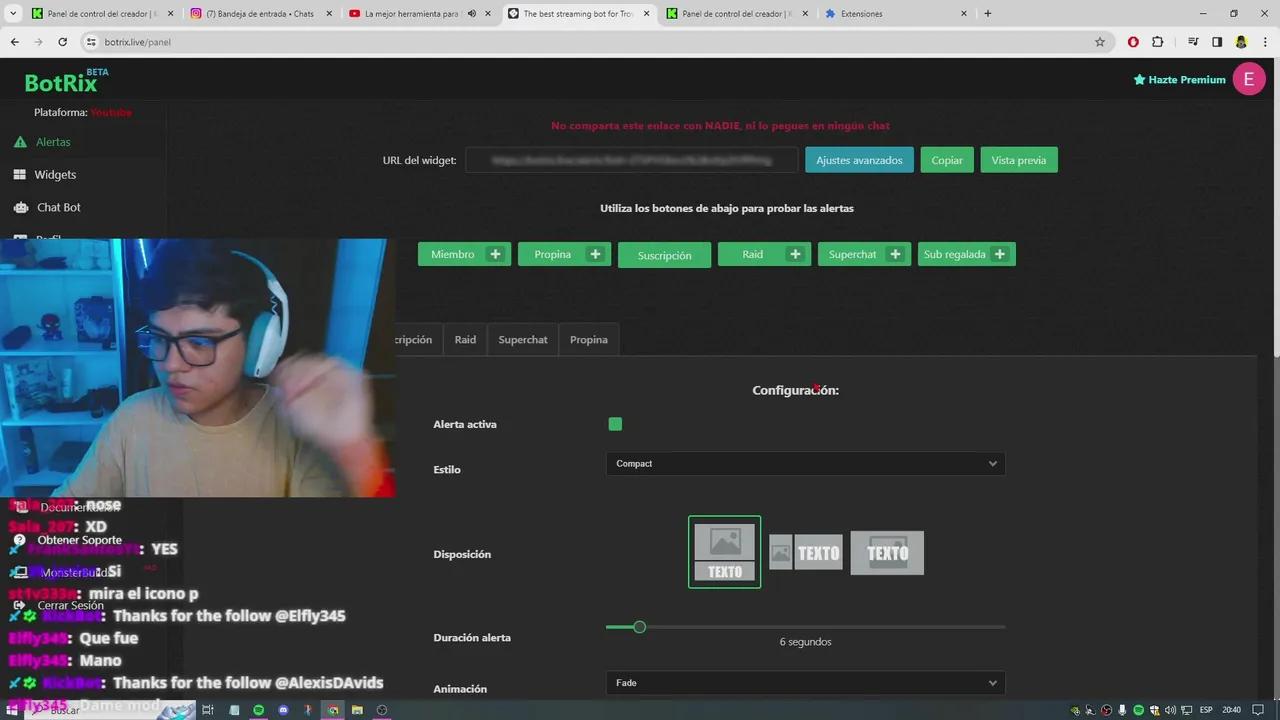1280x720 pixels.
Task: Open Widgets in the sidebar
Action: 55,174
